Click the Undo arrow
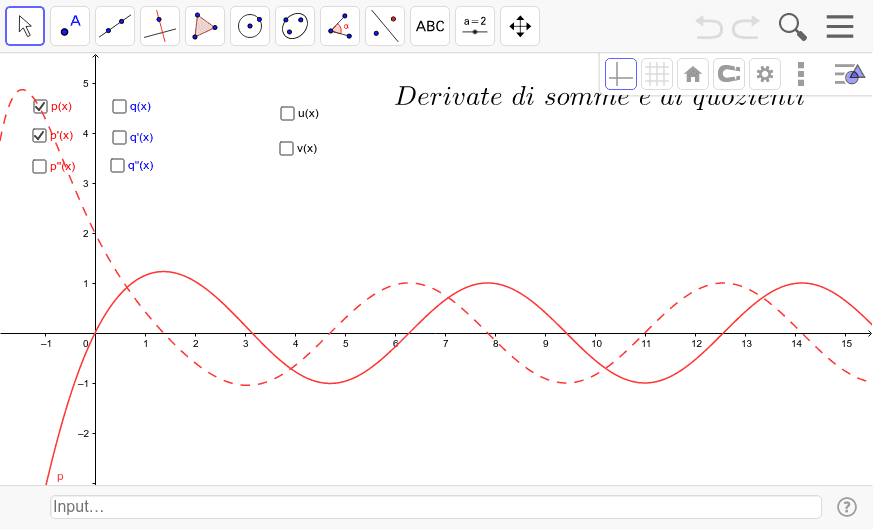Viewport: 874px width, 530px height. 709,27
